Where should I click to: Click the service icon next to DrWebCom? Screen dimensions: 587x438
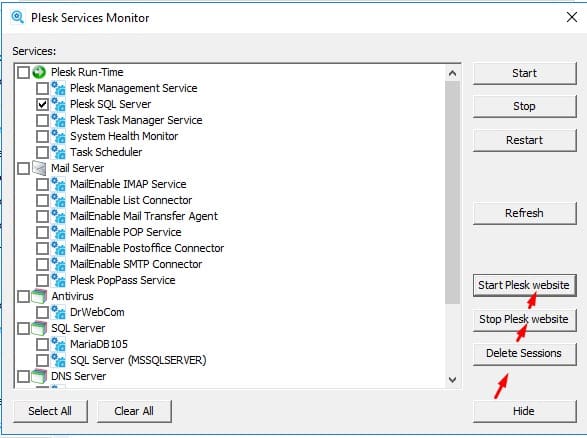tap(58, 312)
